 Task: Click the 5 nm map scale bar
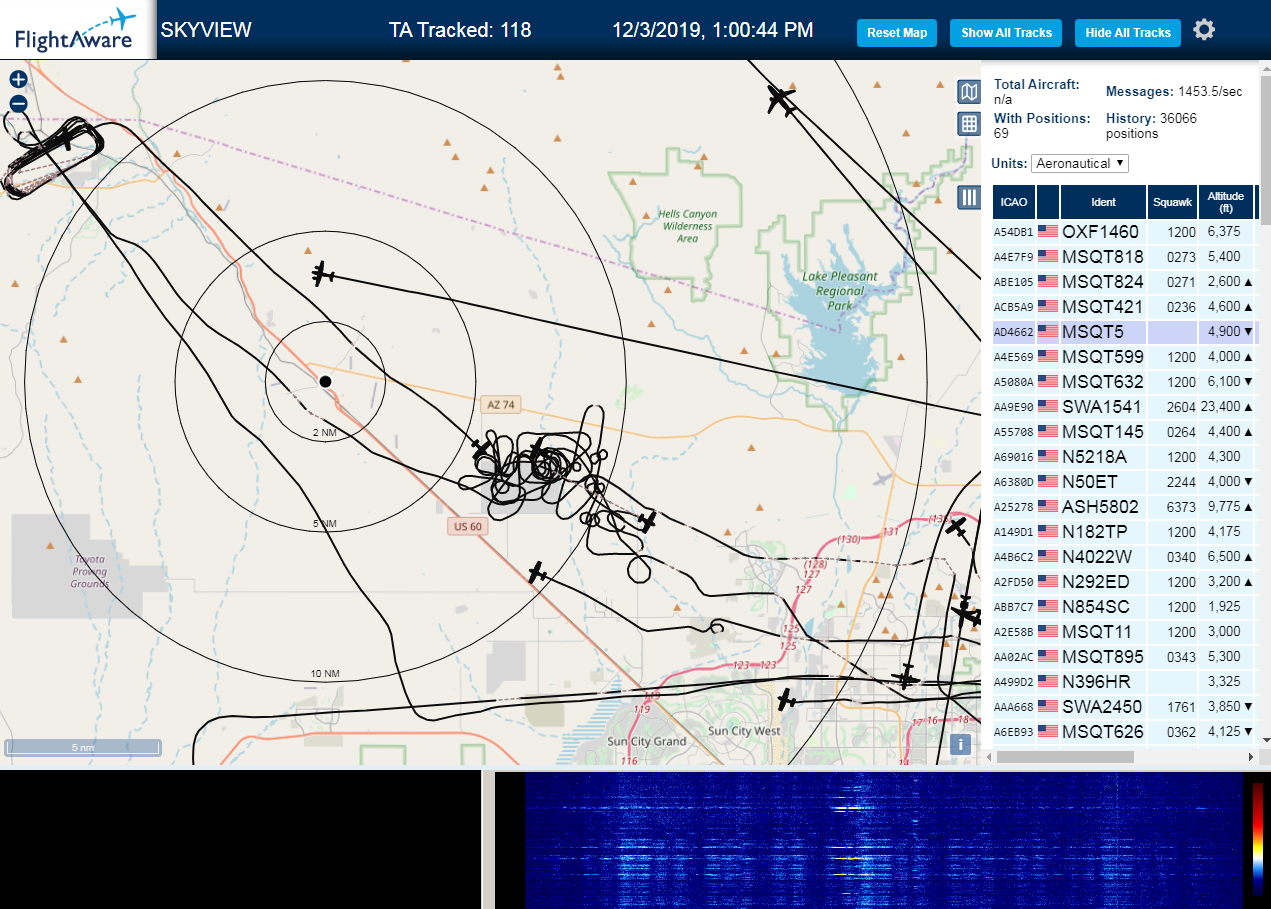83,747
